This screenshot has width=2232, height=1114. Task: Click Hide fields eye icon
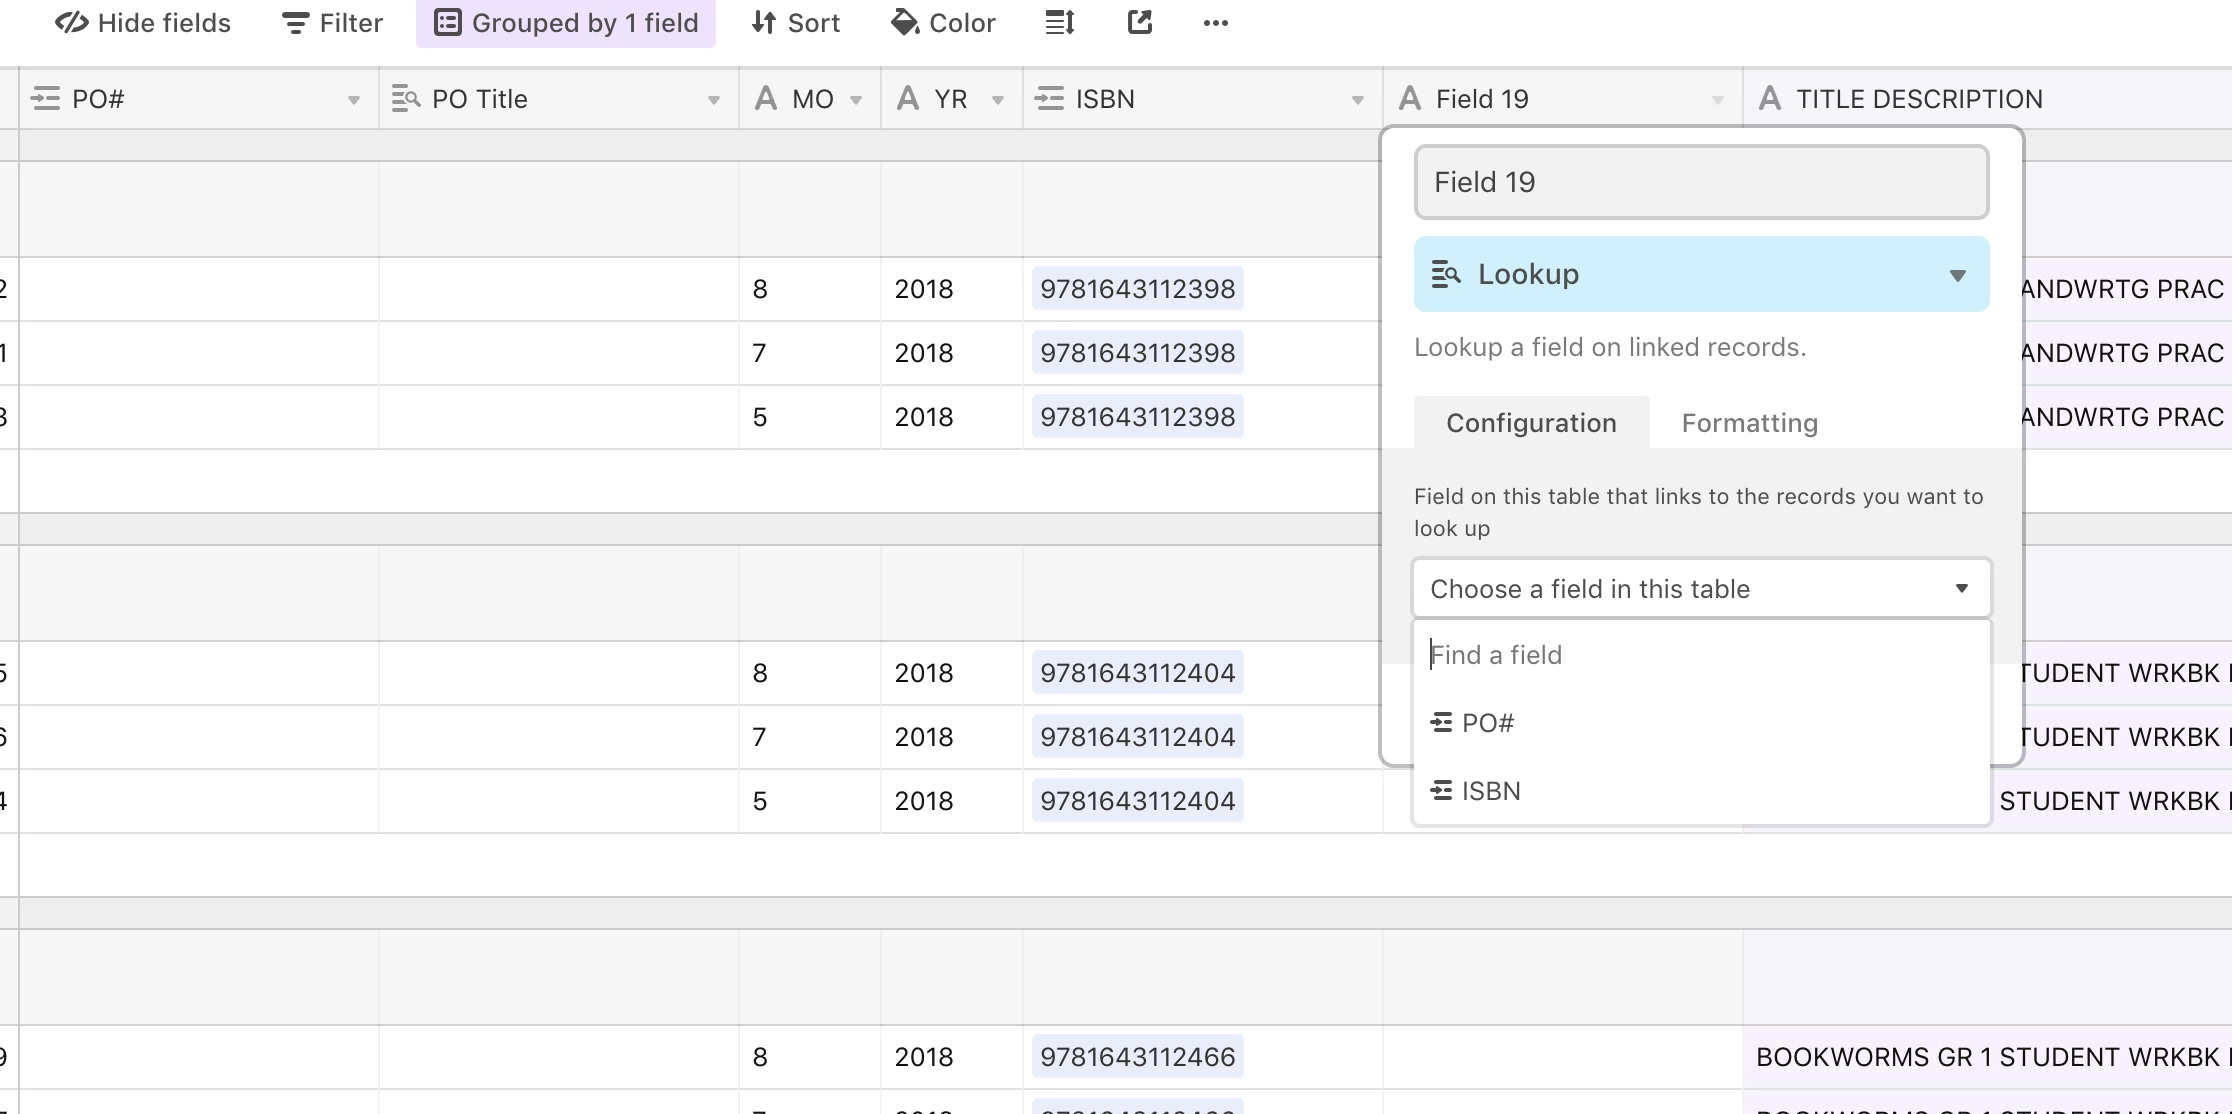pyautogui.click(x=72, y=23)
